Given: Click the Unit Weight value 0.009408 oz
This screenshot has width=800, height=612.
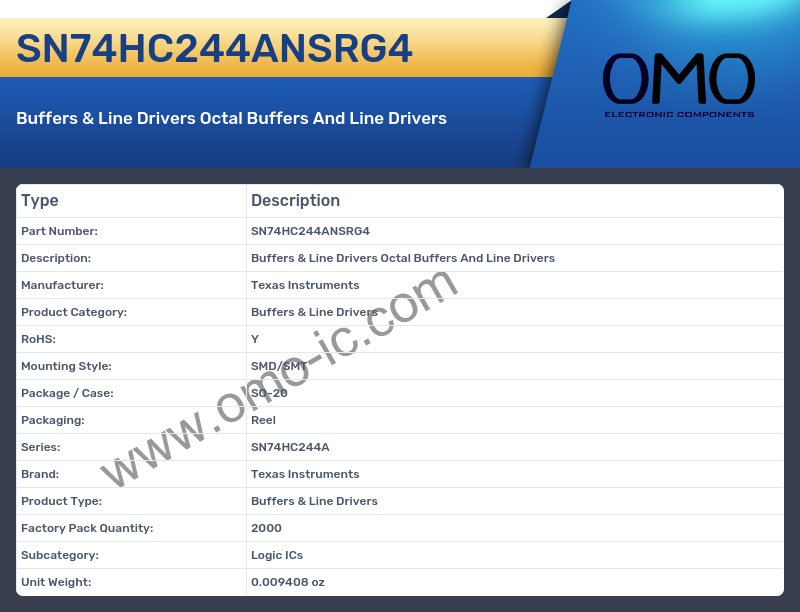Looking at the screenshot, I should coord(288,582).
